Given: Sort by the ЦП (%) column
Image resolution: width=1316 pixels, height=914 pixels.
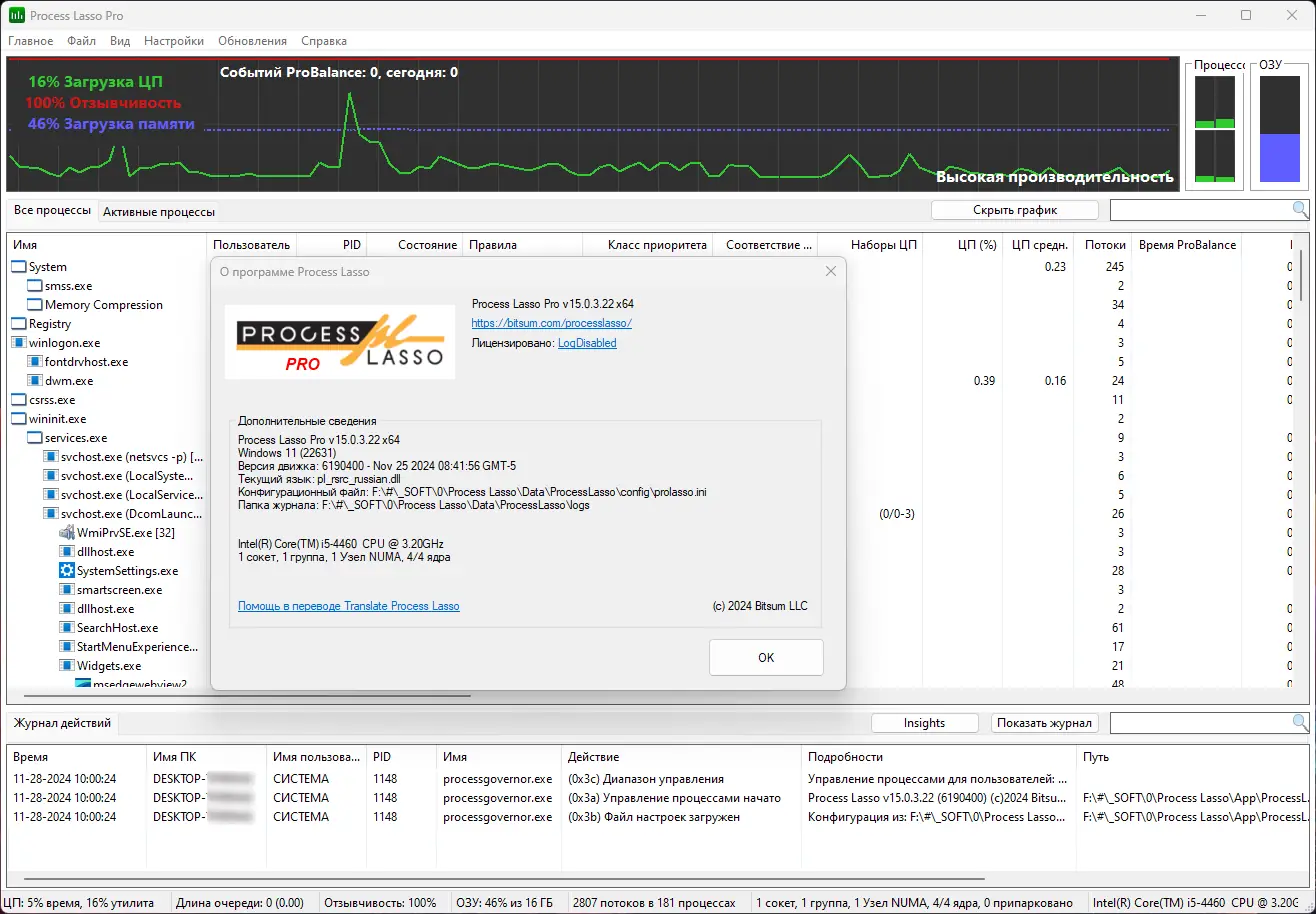Looking at the screenshot, I should (962, 245).
